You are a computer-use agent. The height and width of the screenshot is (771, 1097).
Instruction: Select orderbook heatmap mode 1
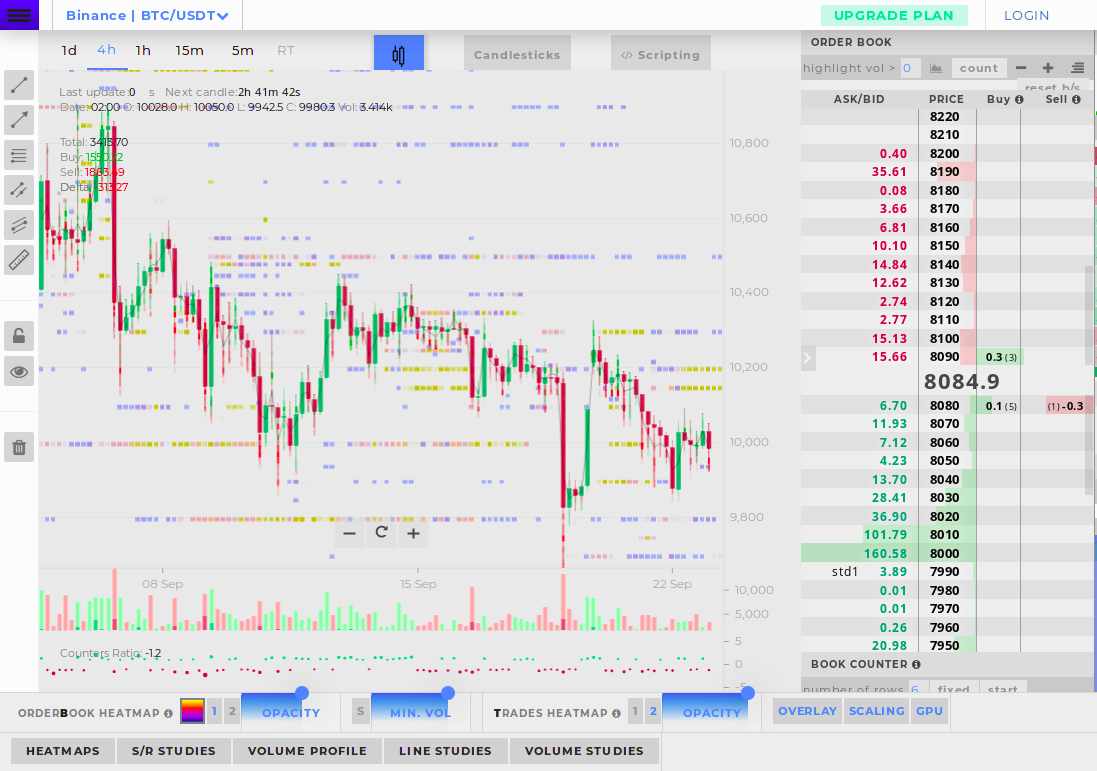point(215,711)
